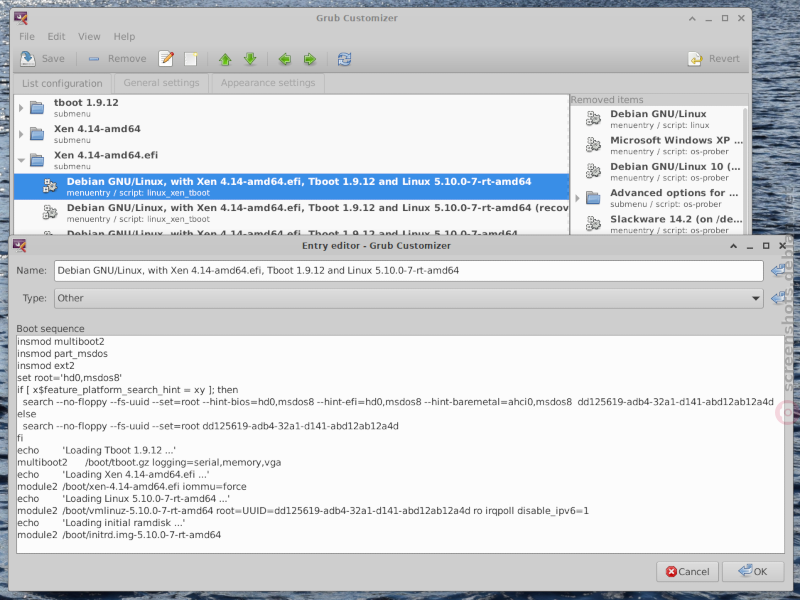Click Entry editor window icon in title bar

(20, 246)
